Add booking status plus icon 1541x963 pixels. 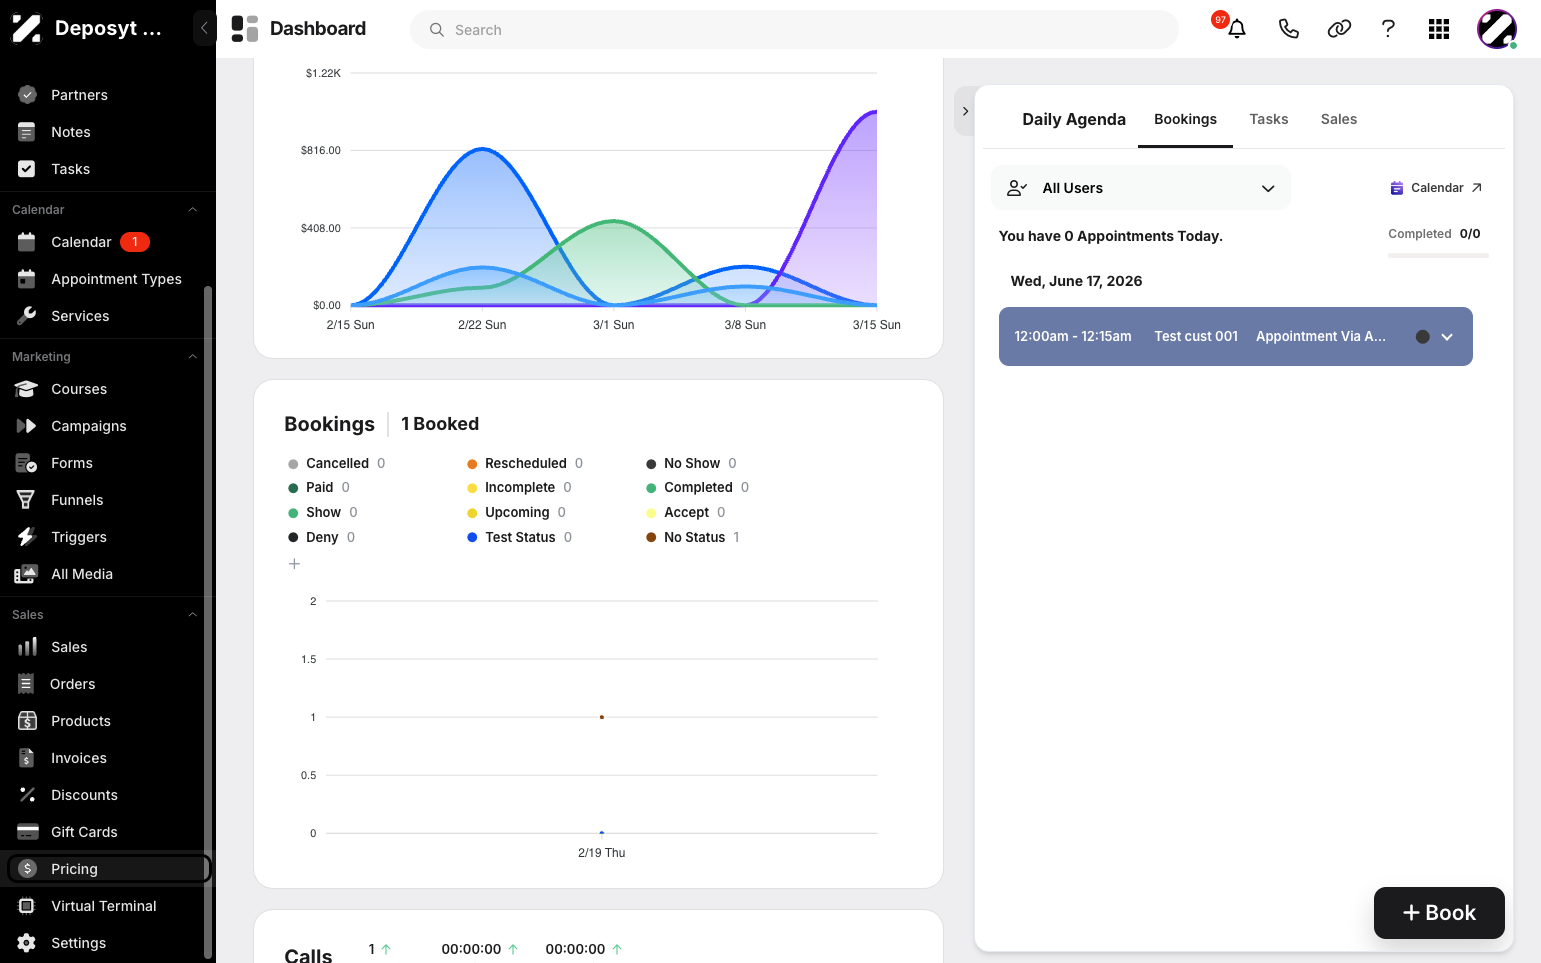(294, 564)
